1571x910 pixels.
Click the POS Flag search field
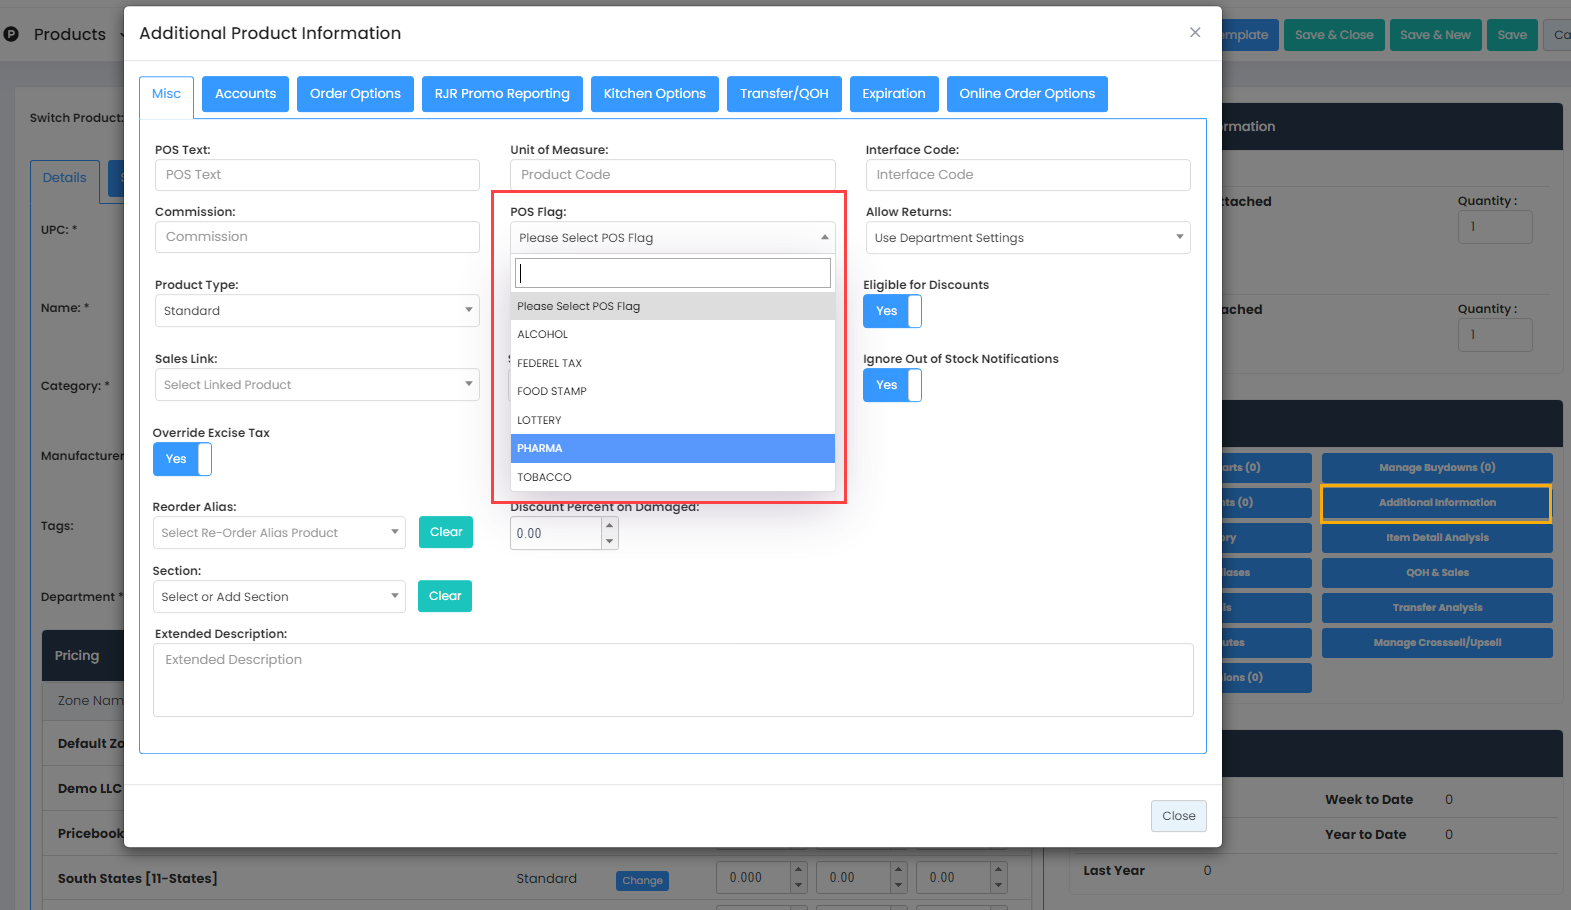click(672, 273)
